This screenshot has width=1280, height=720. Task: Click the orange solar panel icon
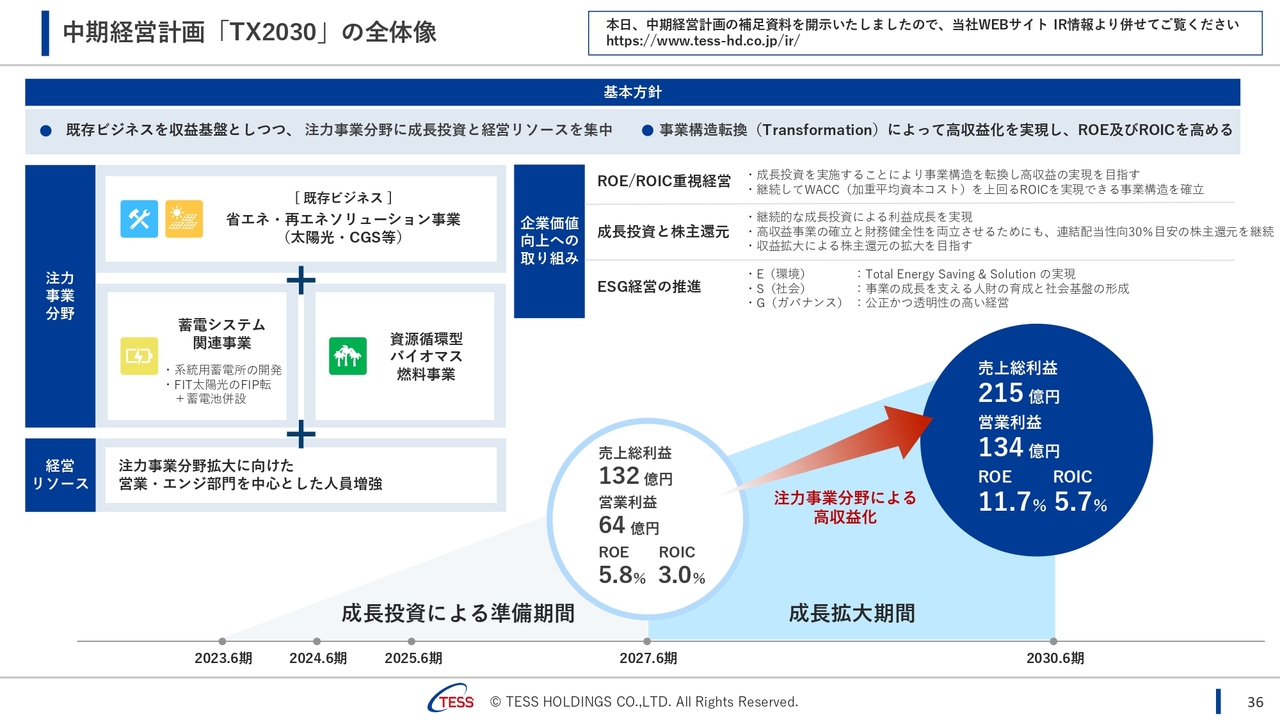(184, 219)
